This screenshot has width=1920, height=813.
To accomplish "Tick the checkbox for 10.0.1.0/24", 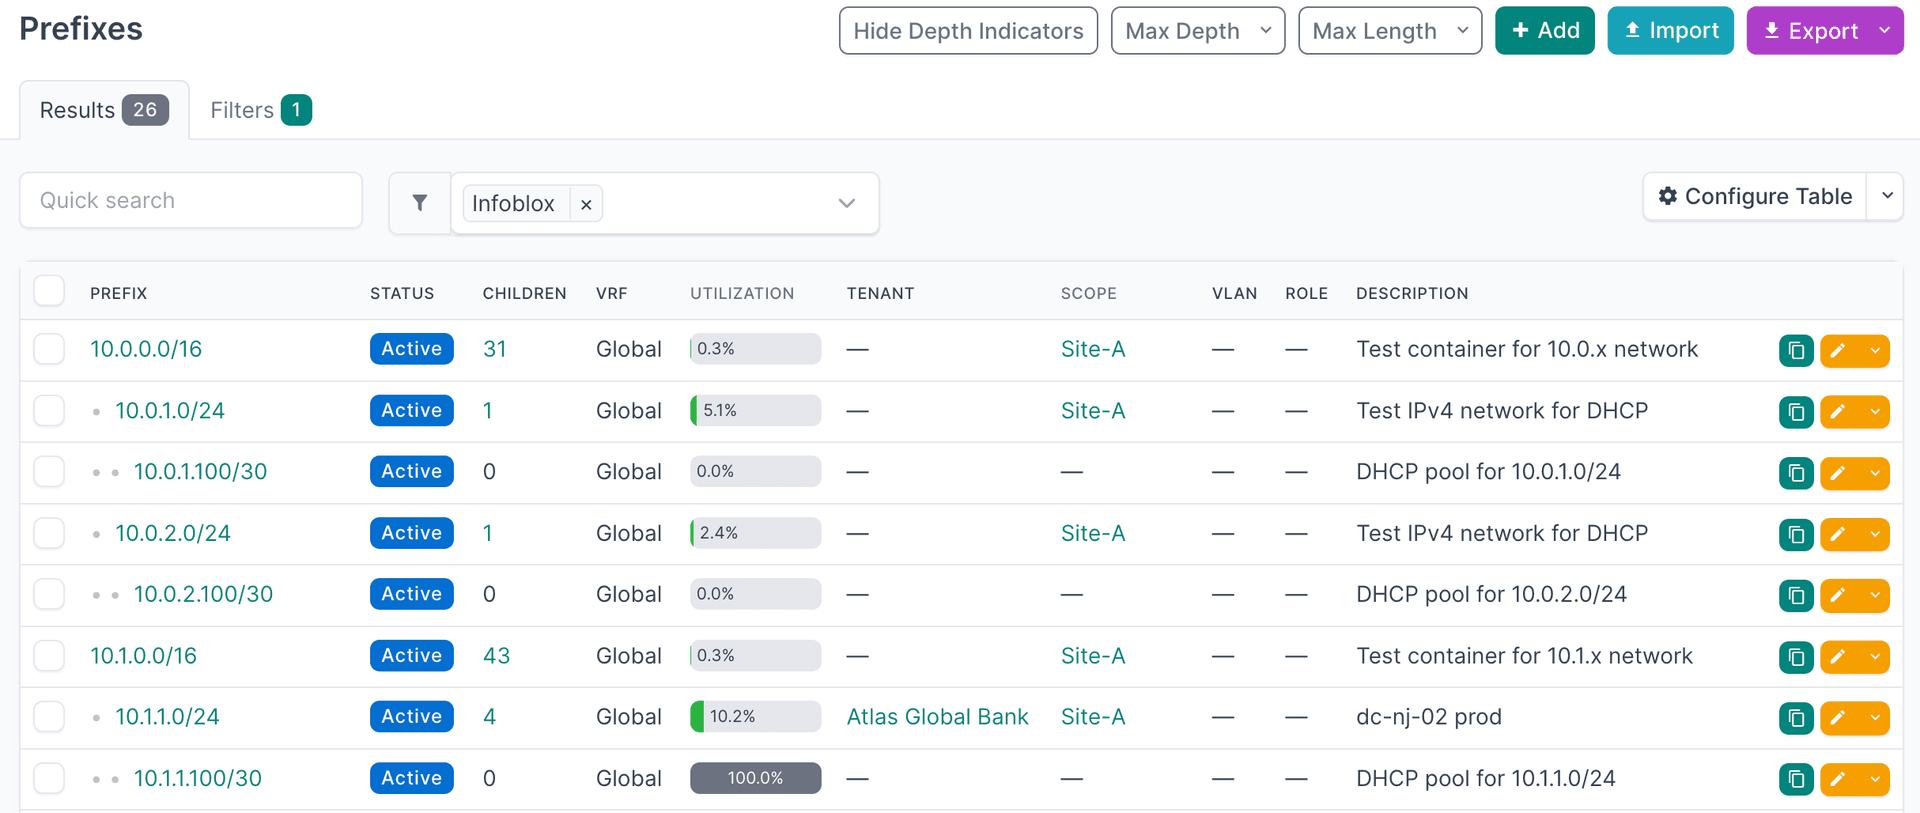I will coord(49,410).
